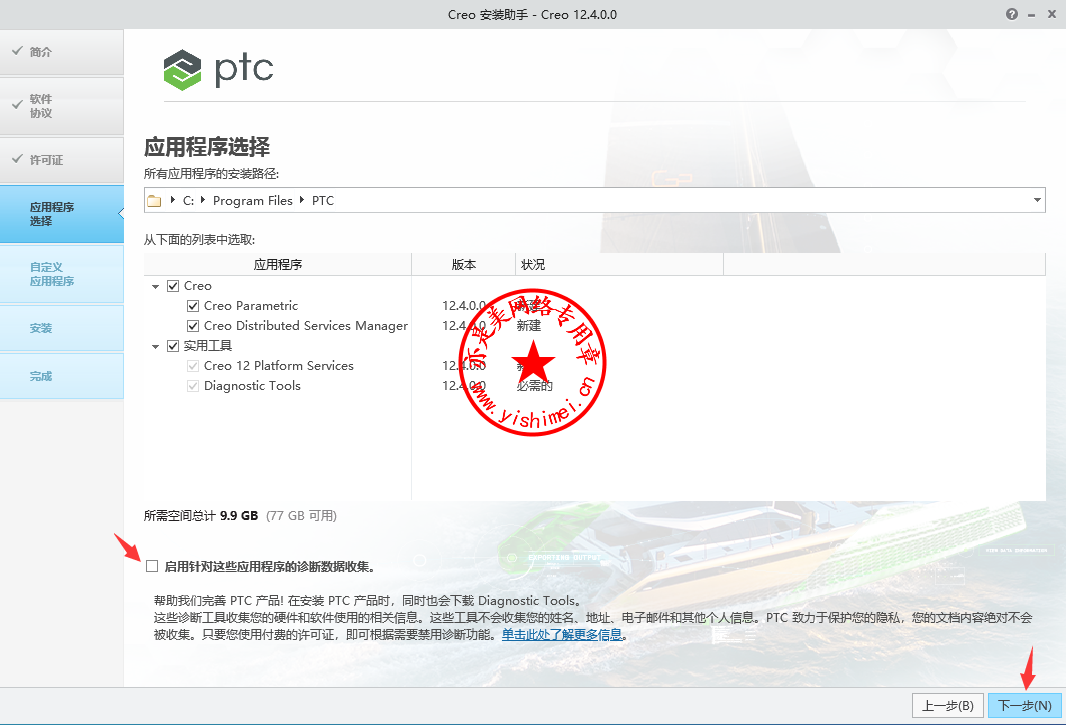
Task: Open the install path dropdown arrow
Action: (1037, 200)
